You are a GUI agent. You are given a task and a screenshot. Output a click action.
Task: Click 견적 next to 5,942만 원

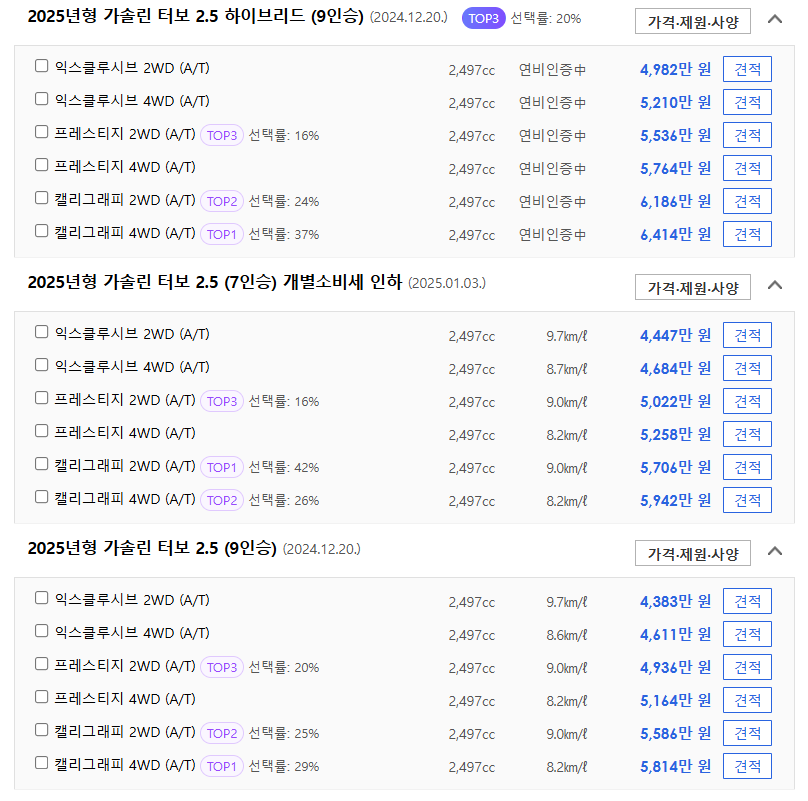pyautogui.click(x=747, y=500)
